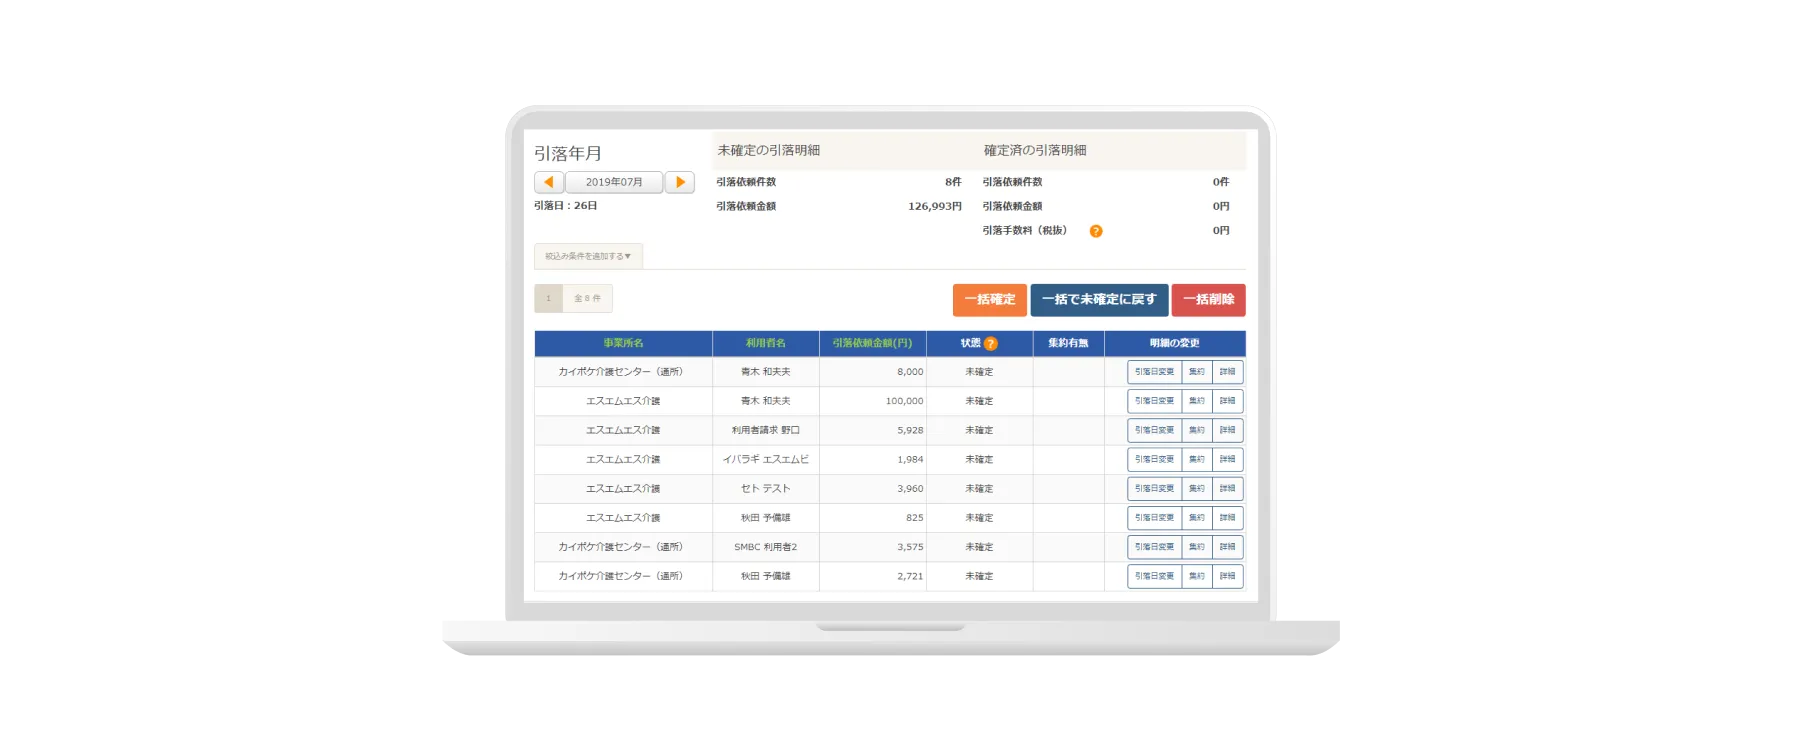Go to next month with right arrow
Screen dimensions: 1800x744
(x=680, y=182)
